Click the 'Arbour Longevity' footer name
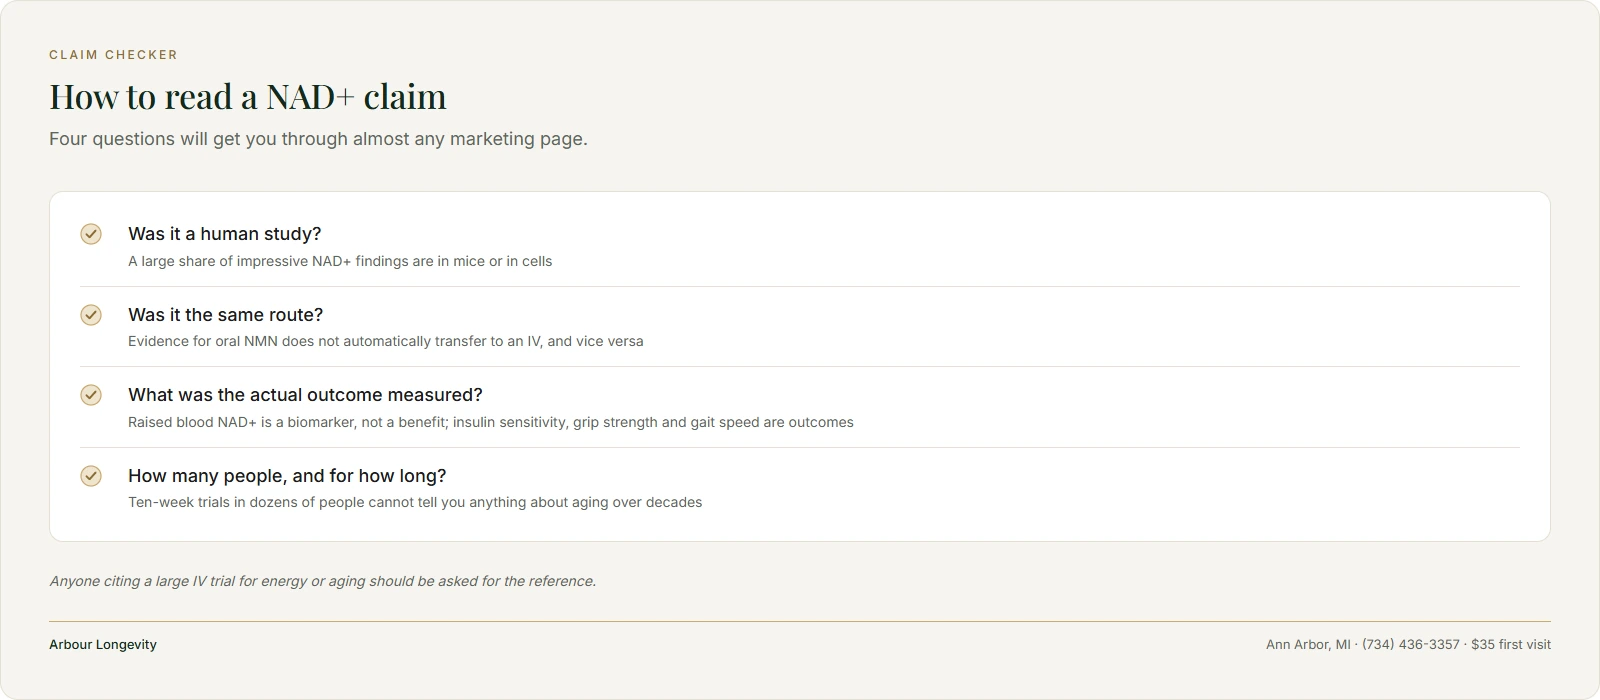This screenshot has height=700, width=1600. pos(103,645)
